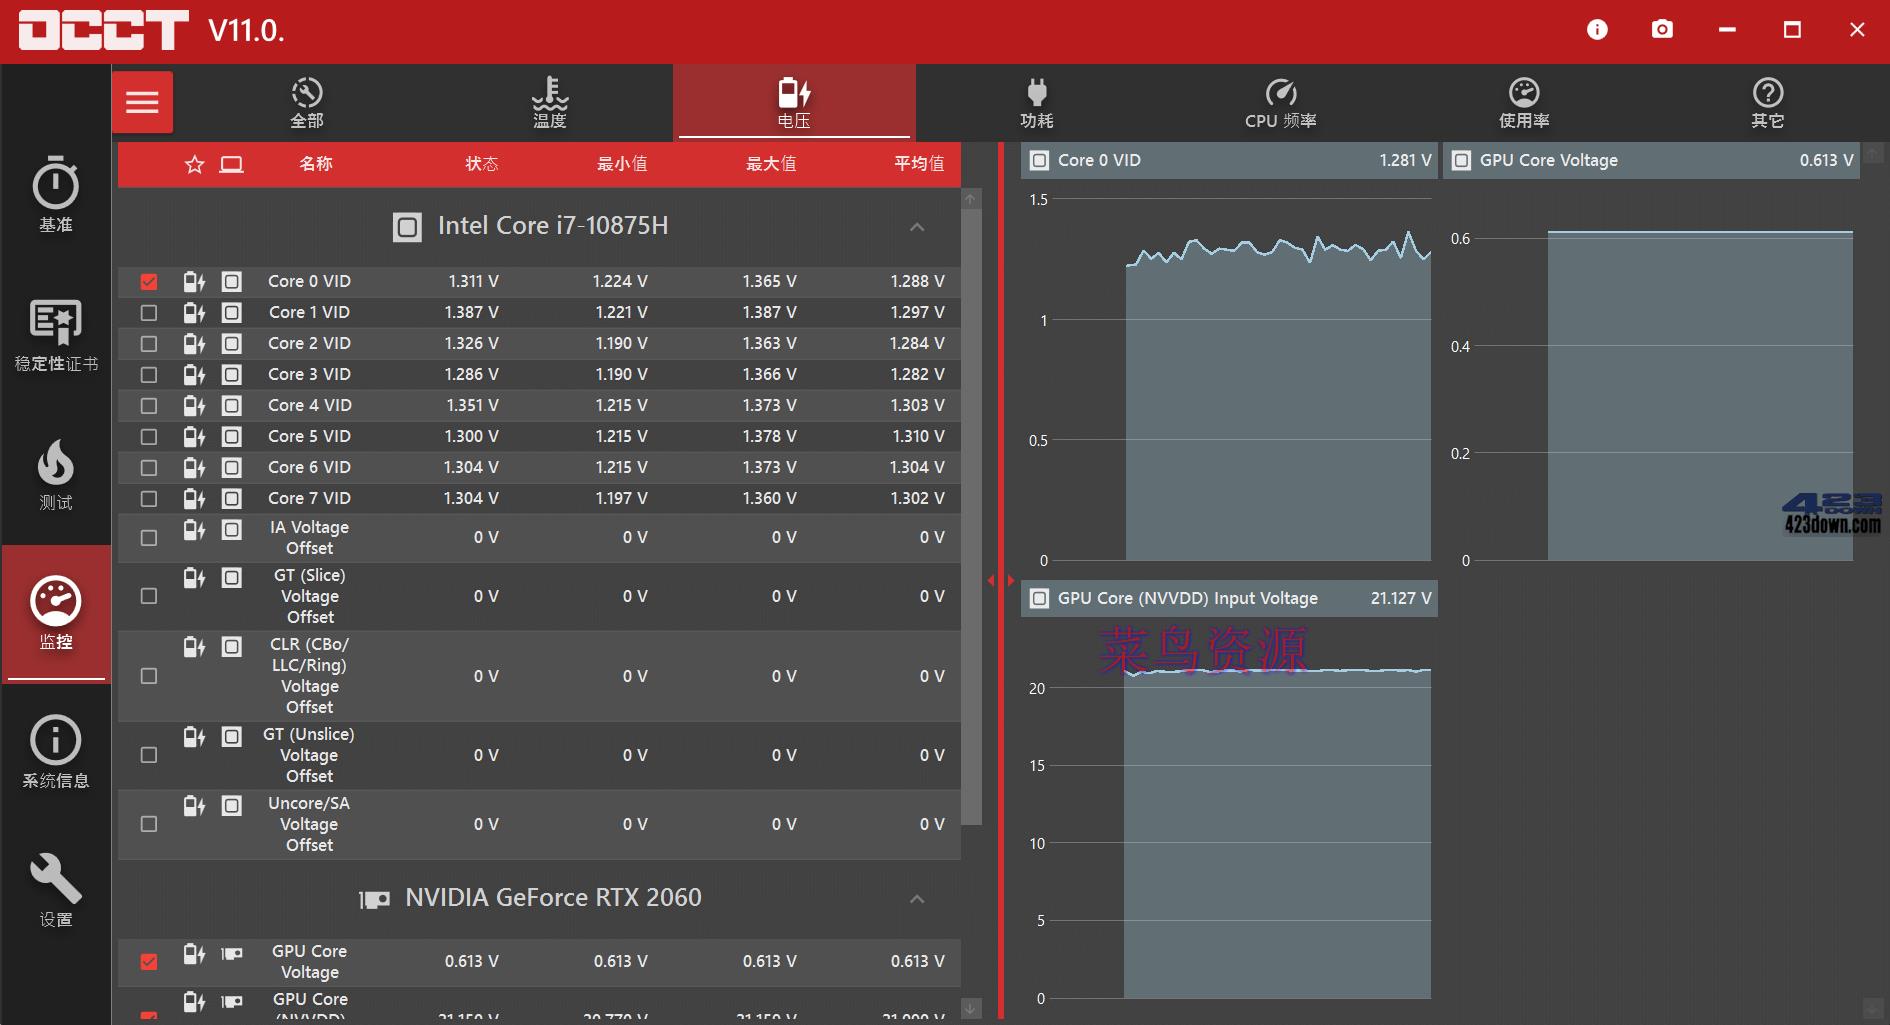Collapse the NVIDIA GeForce RTX 2060 group
This screenshot has width=1890, height=1025.
point(917,899)
